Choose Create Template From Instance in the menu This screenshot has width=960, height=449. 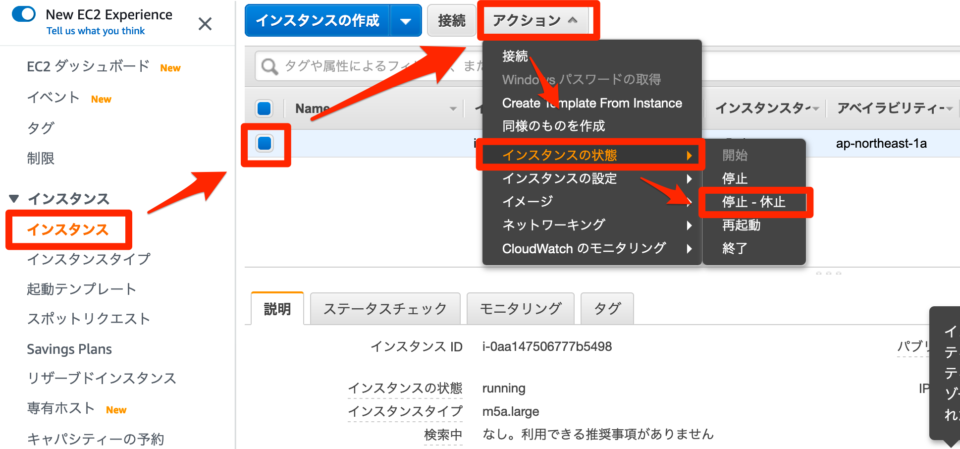[591, 103]
